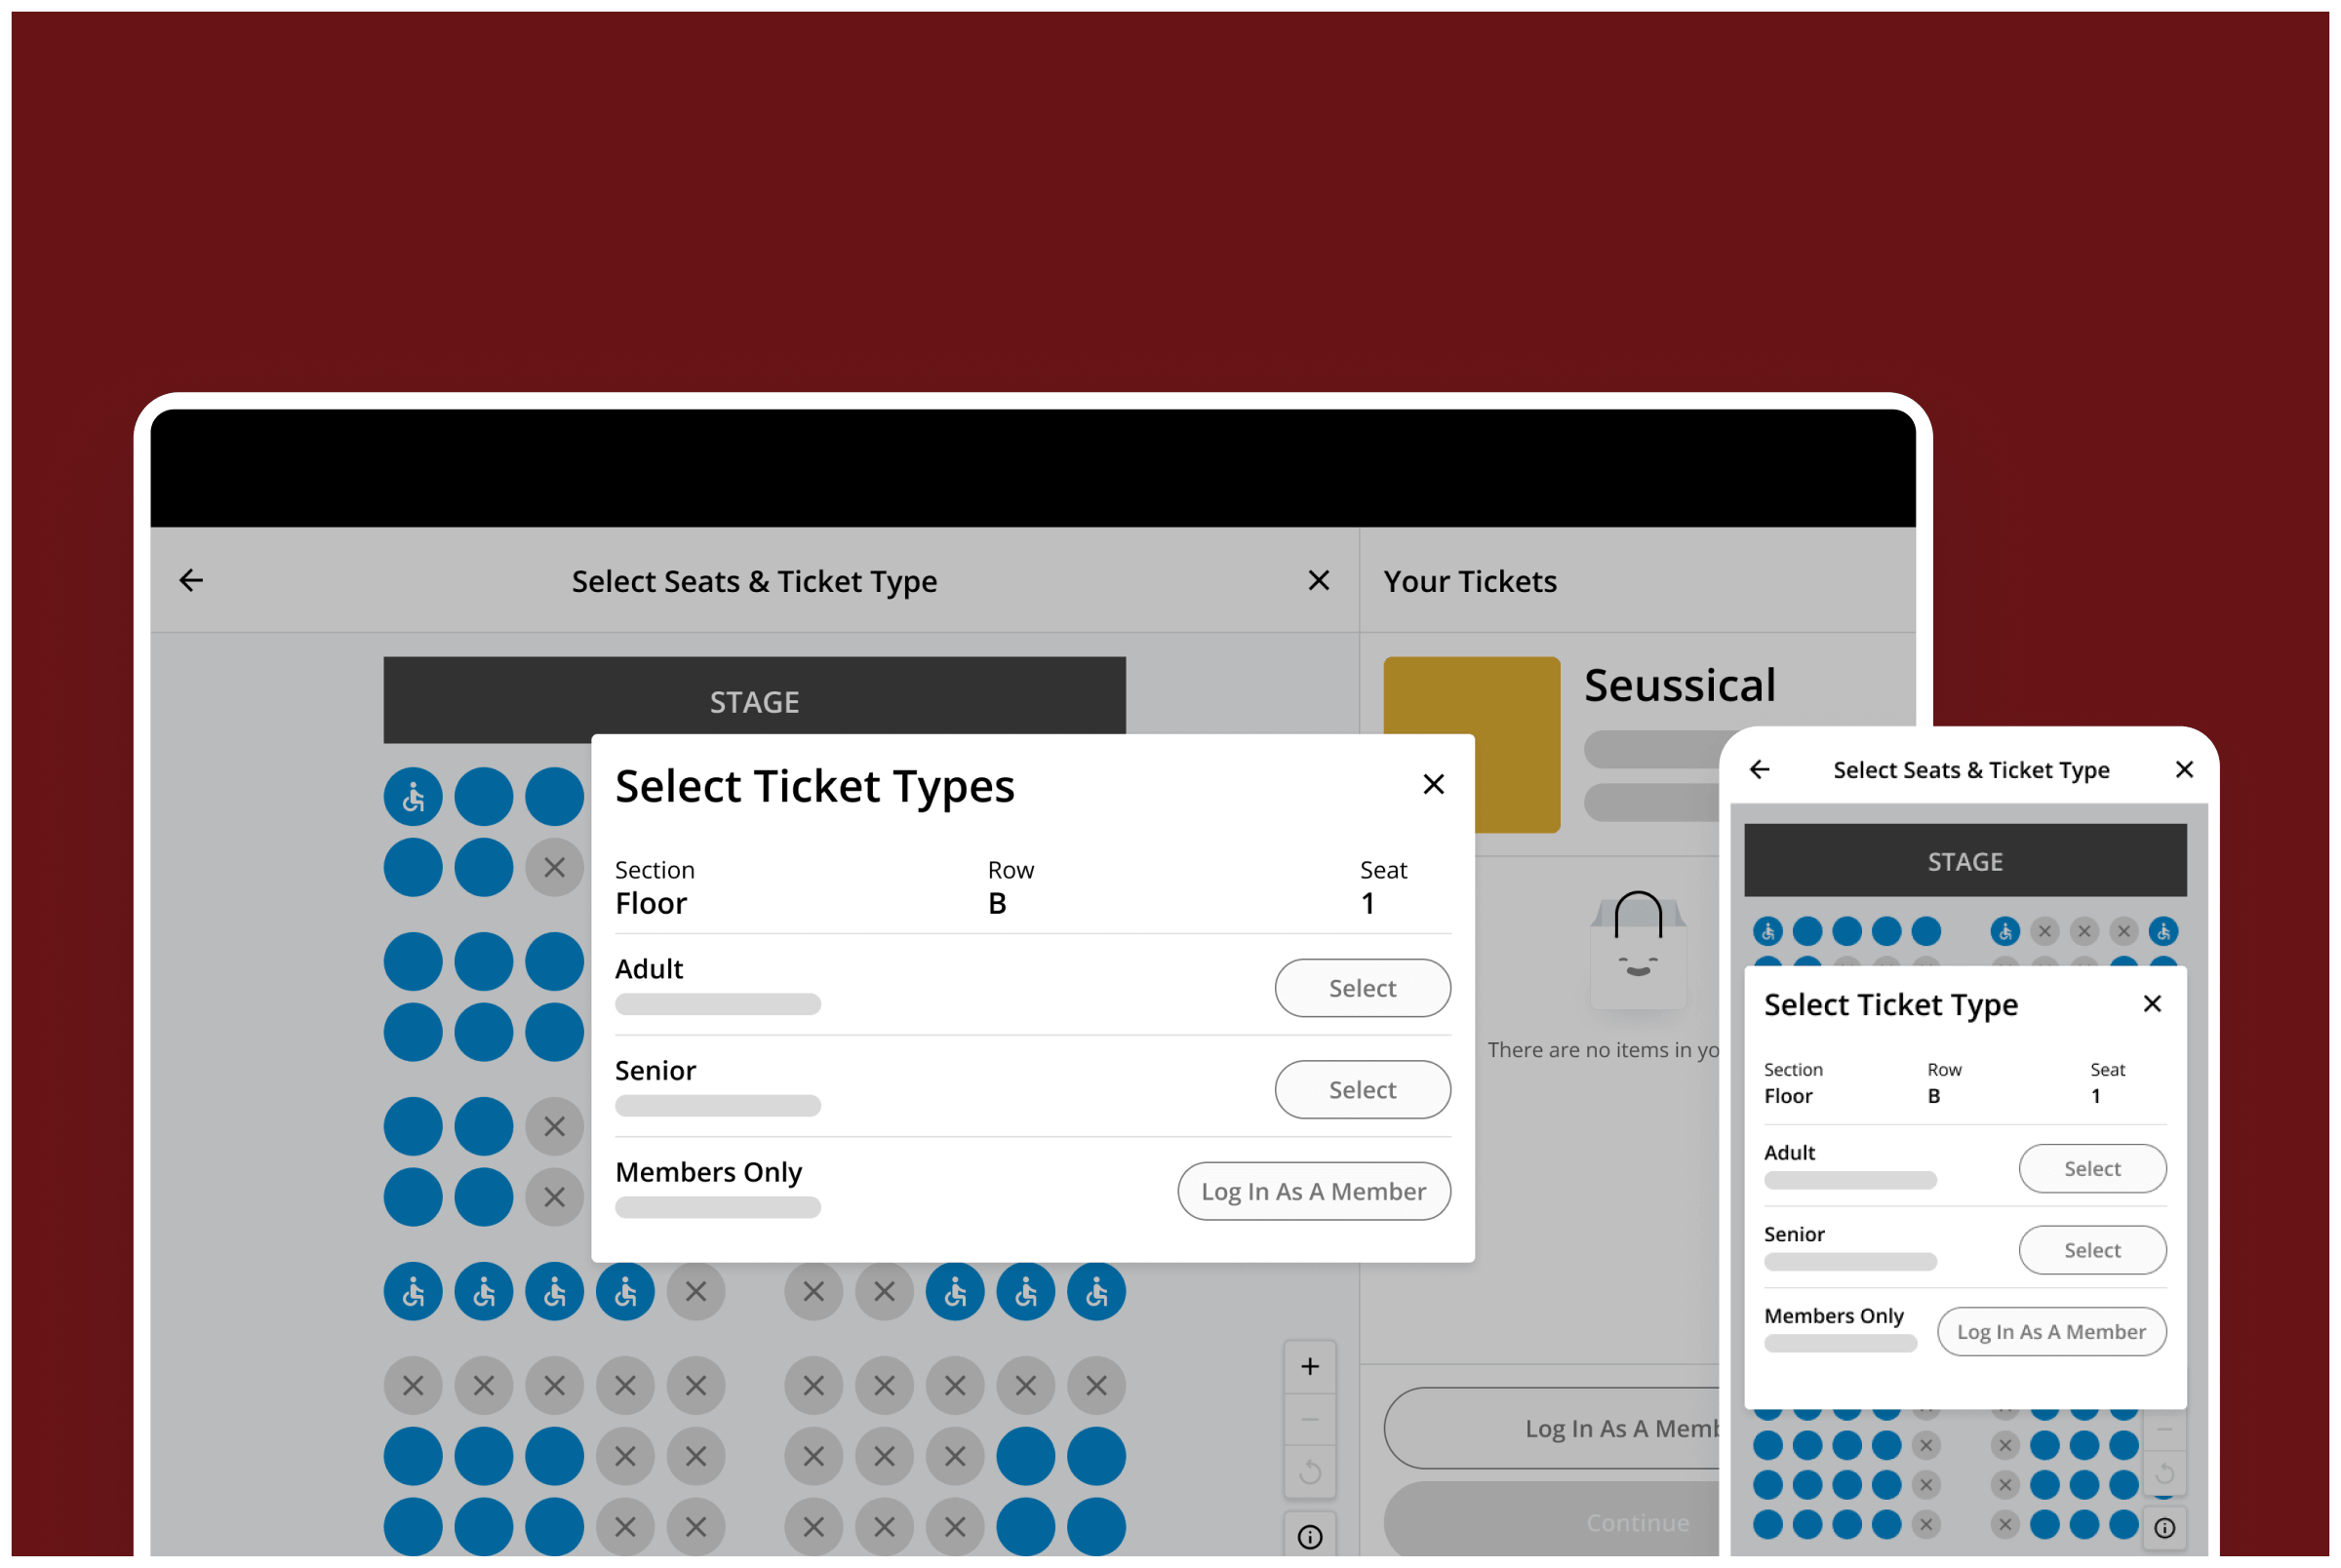Image resolution: width=2341 pixels, height=1568 pixels.
Task: Click Log In As A Member in large dialog
Action: (x=1313, y=1191)
